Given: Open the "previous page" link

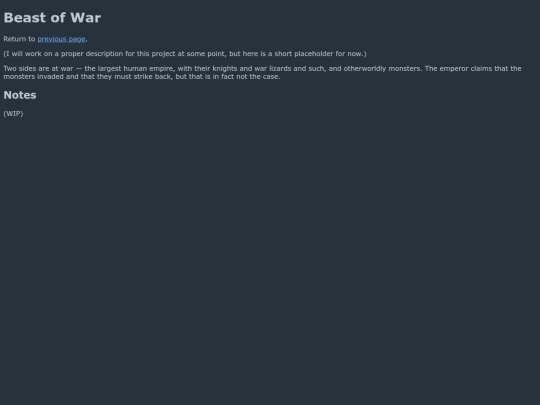Looking at the screenshot, I should click(x=61, y=39).
